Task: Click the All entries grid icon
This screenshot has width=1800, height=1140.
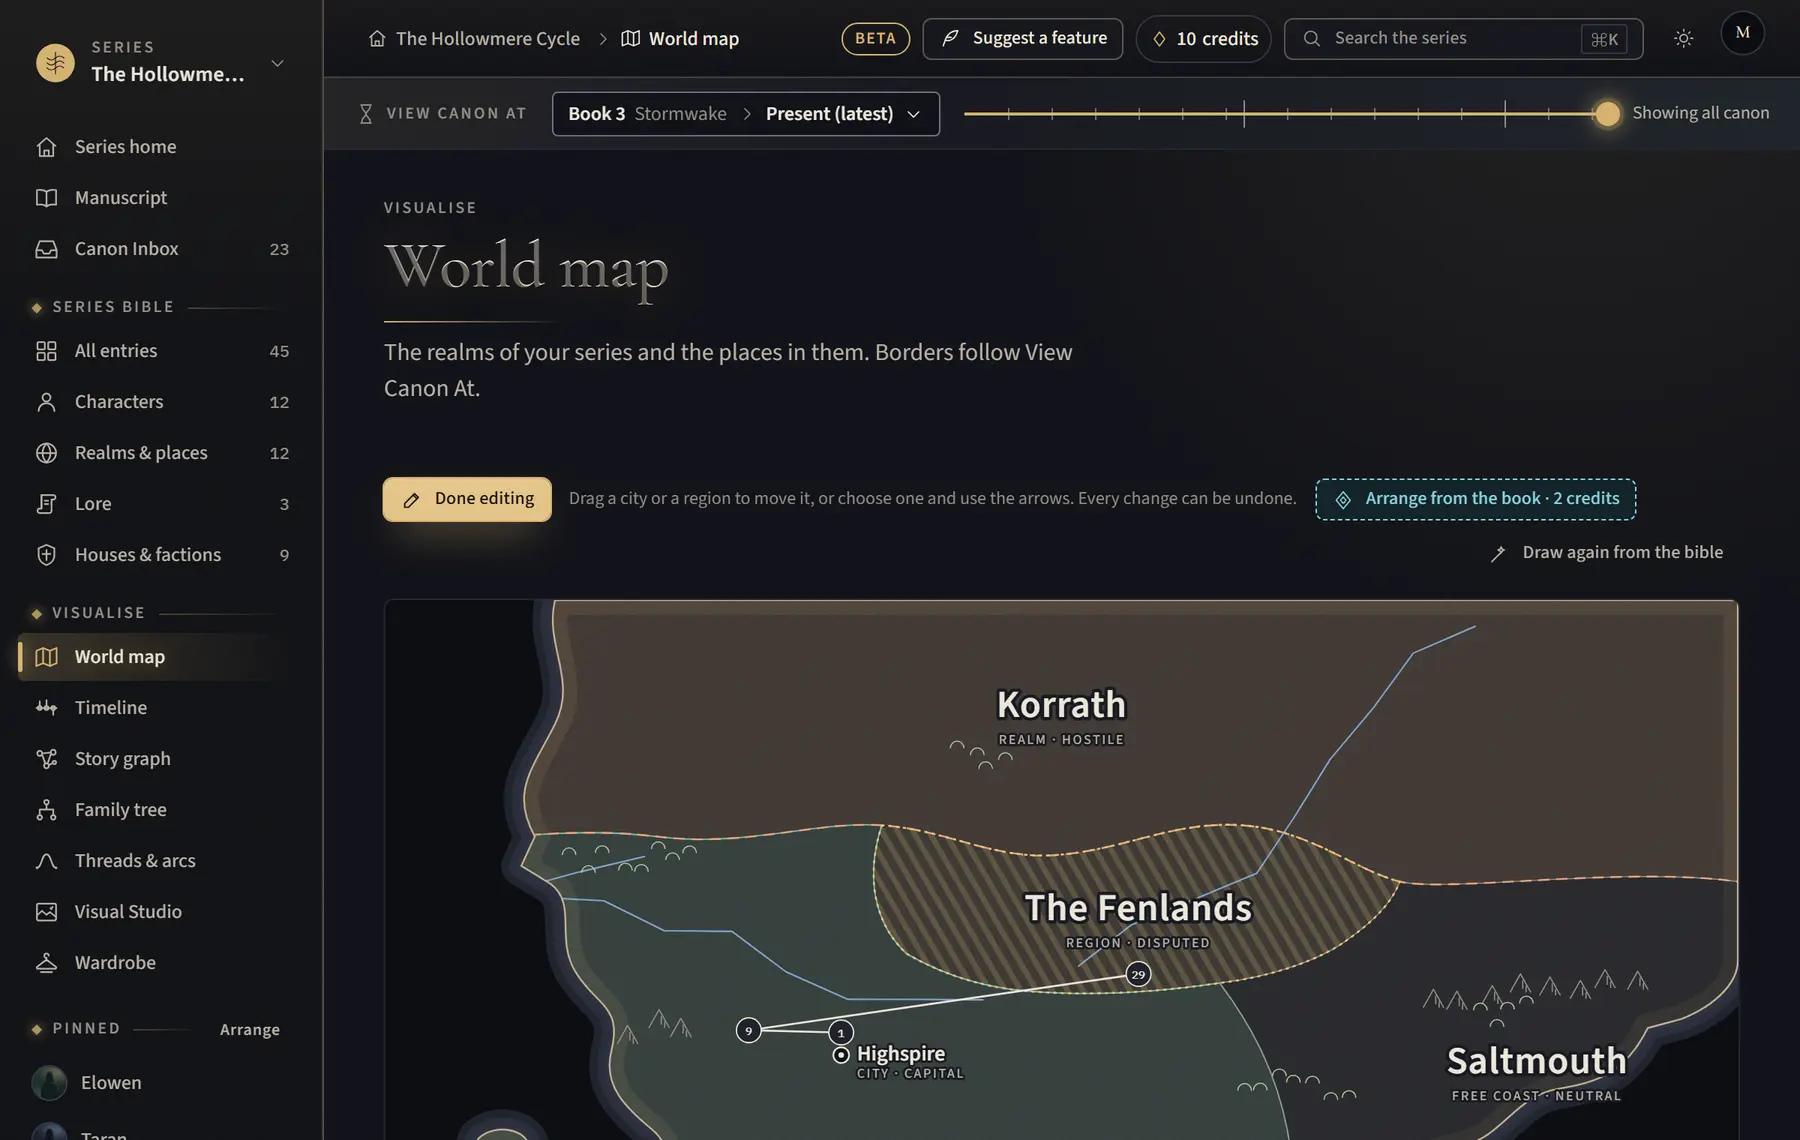Action: click(46, 351)
